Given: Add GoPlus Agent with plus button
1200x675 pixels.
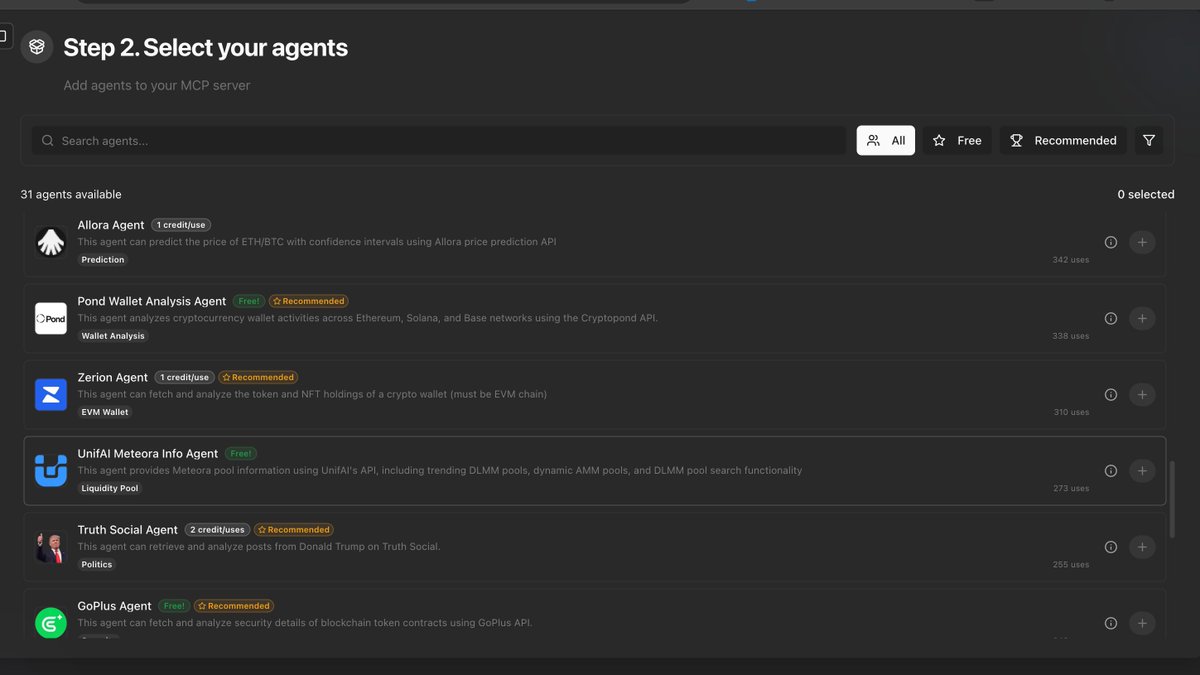Looking at the screenshot, I should click(1142, 623).
